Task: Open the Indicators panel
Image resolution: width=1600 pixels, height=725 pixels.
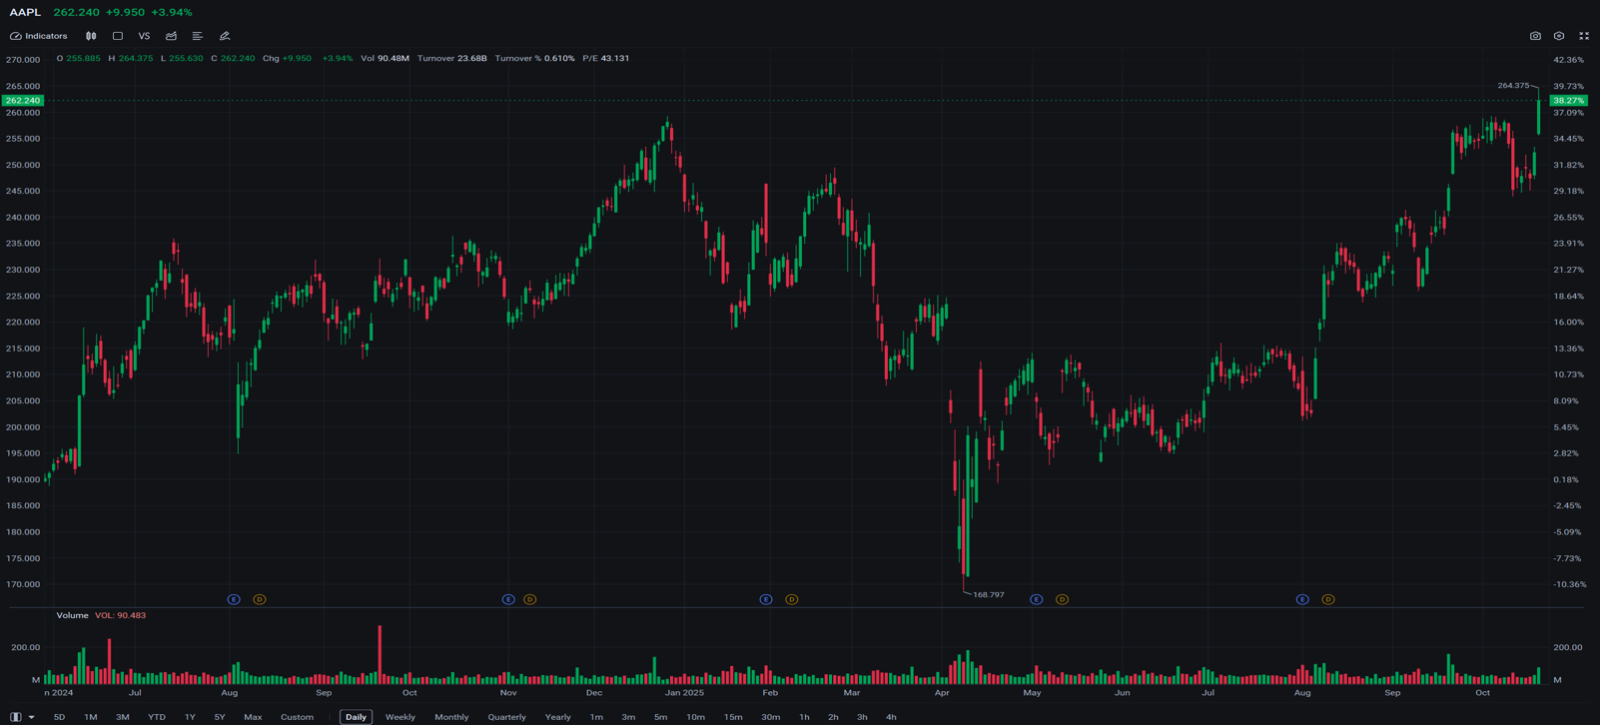Action: [39, 36]
